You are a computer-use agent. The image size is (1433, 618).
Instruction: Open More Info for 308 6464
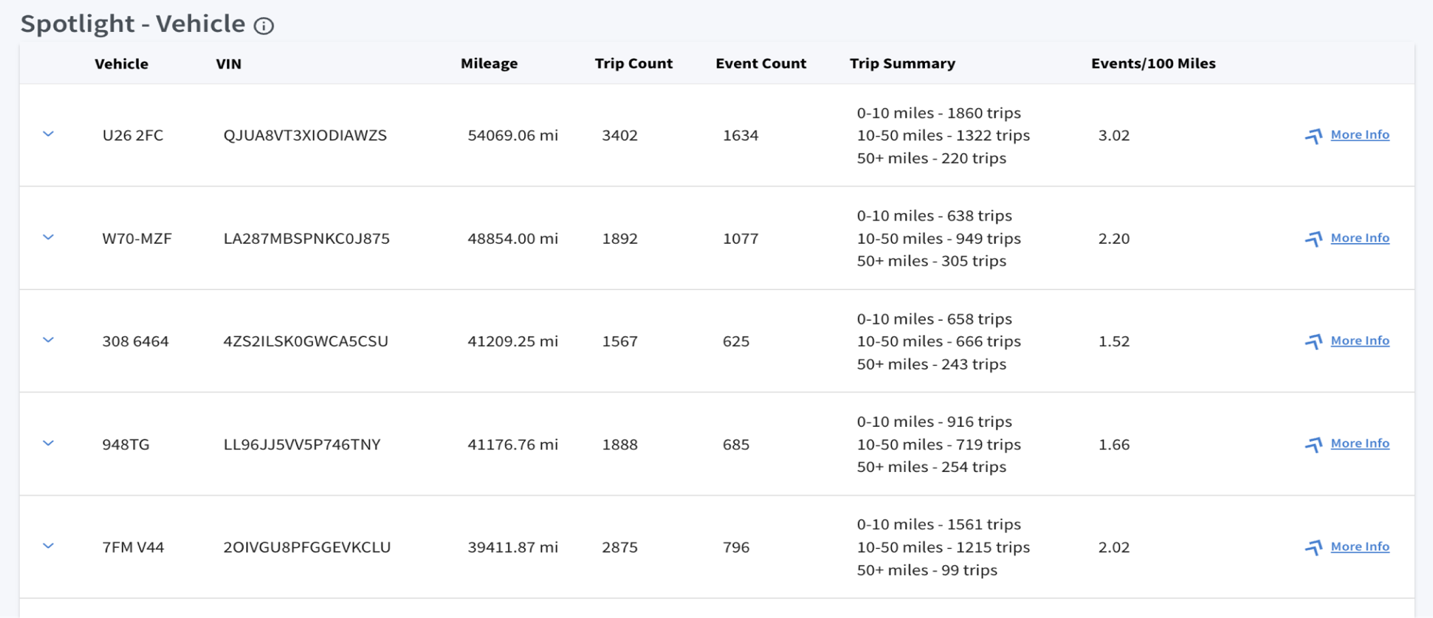pos(1360,341)
